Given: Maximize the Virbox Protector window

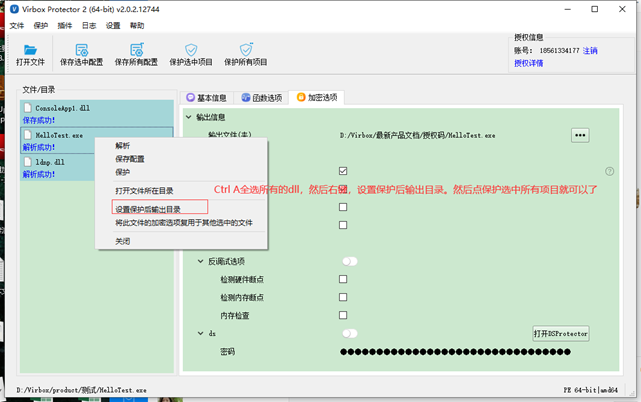Looking at the screenshot, I should 594,9.
